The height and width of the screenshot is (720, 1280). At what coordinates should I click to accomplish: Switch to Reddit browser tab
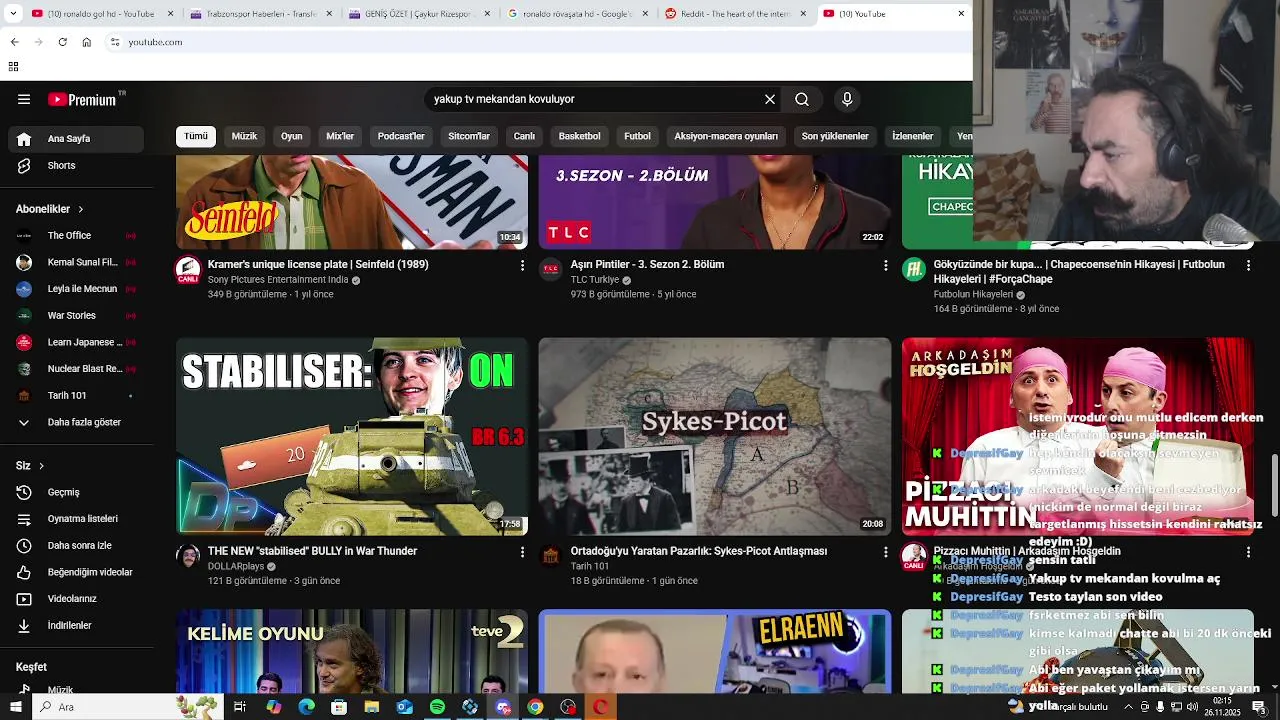(736, 14)
